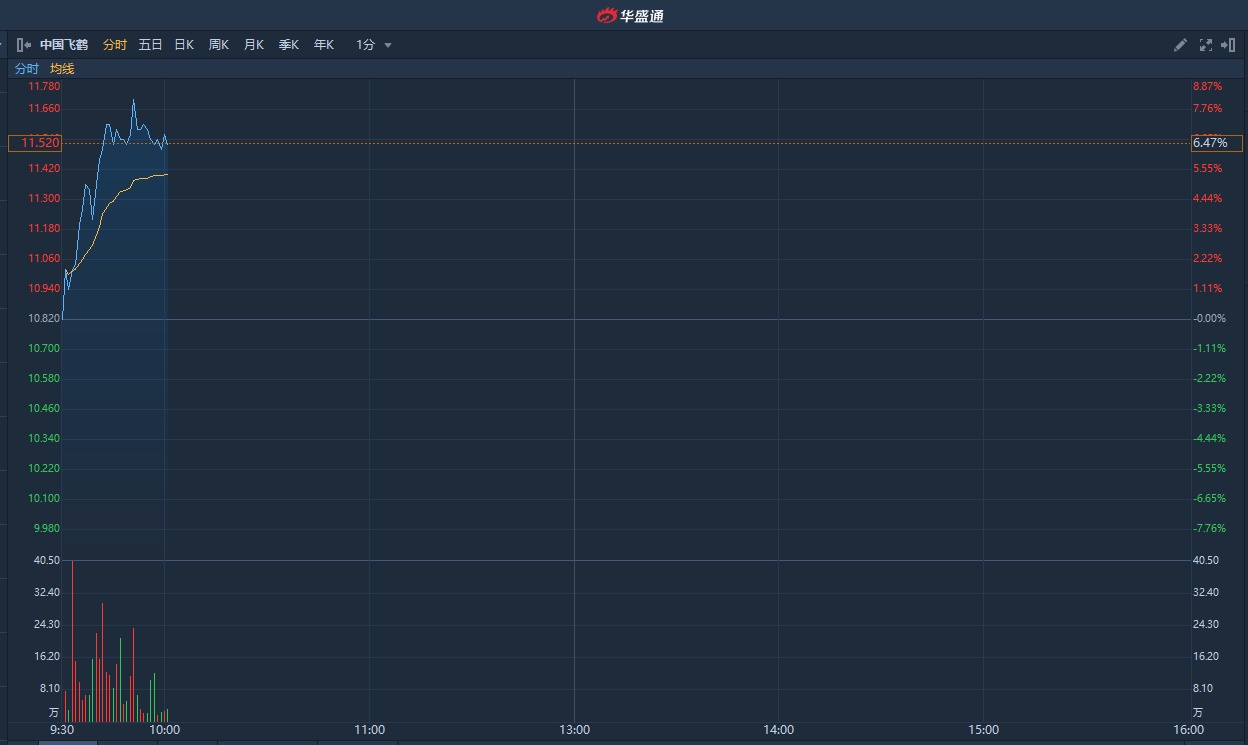The width and height of the screenshot is (1248, 745).
Task: Click the 4.44% red percentage label
Action: (x=1208, y=198)
